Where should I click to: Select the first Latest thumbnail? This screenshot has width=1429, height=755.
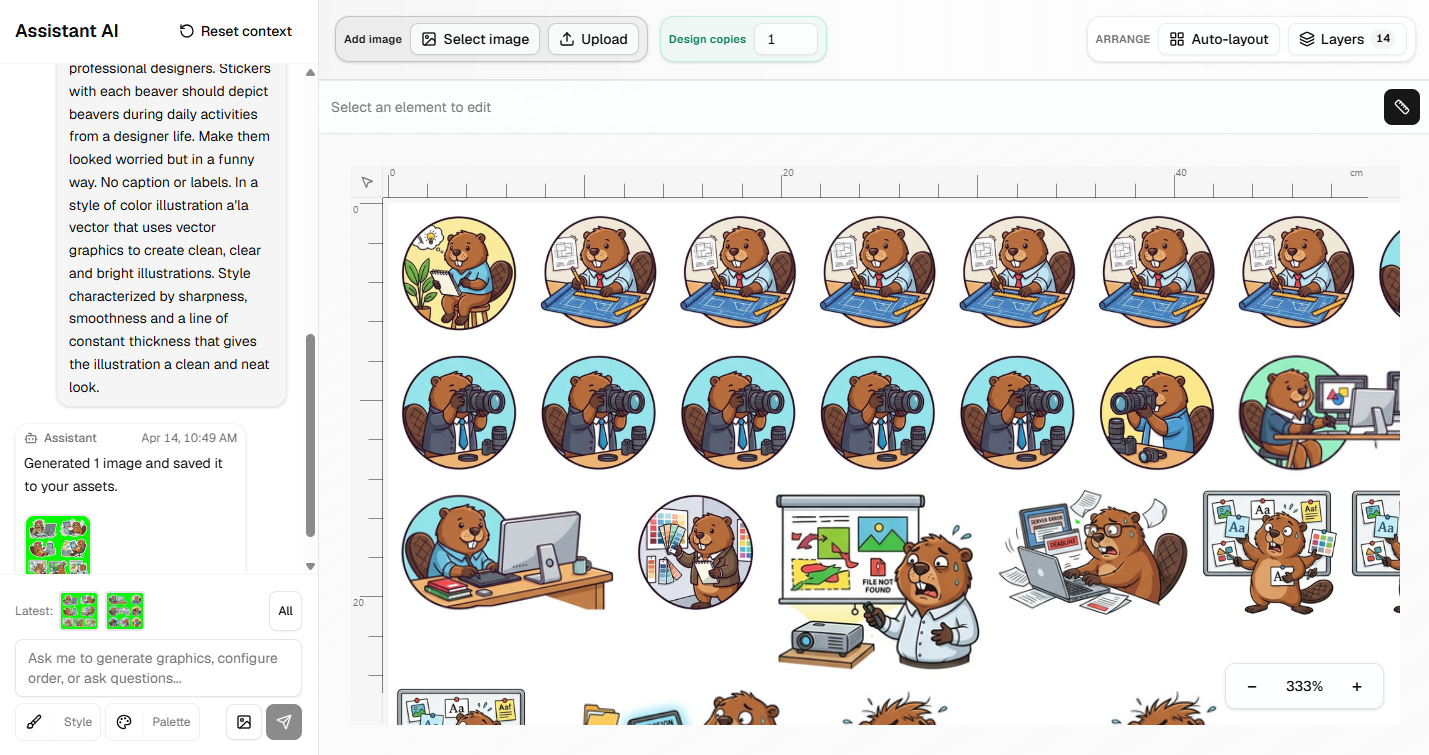pyautogui.click(x=79, y=611)
